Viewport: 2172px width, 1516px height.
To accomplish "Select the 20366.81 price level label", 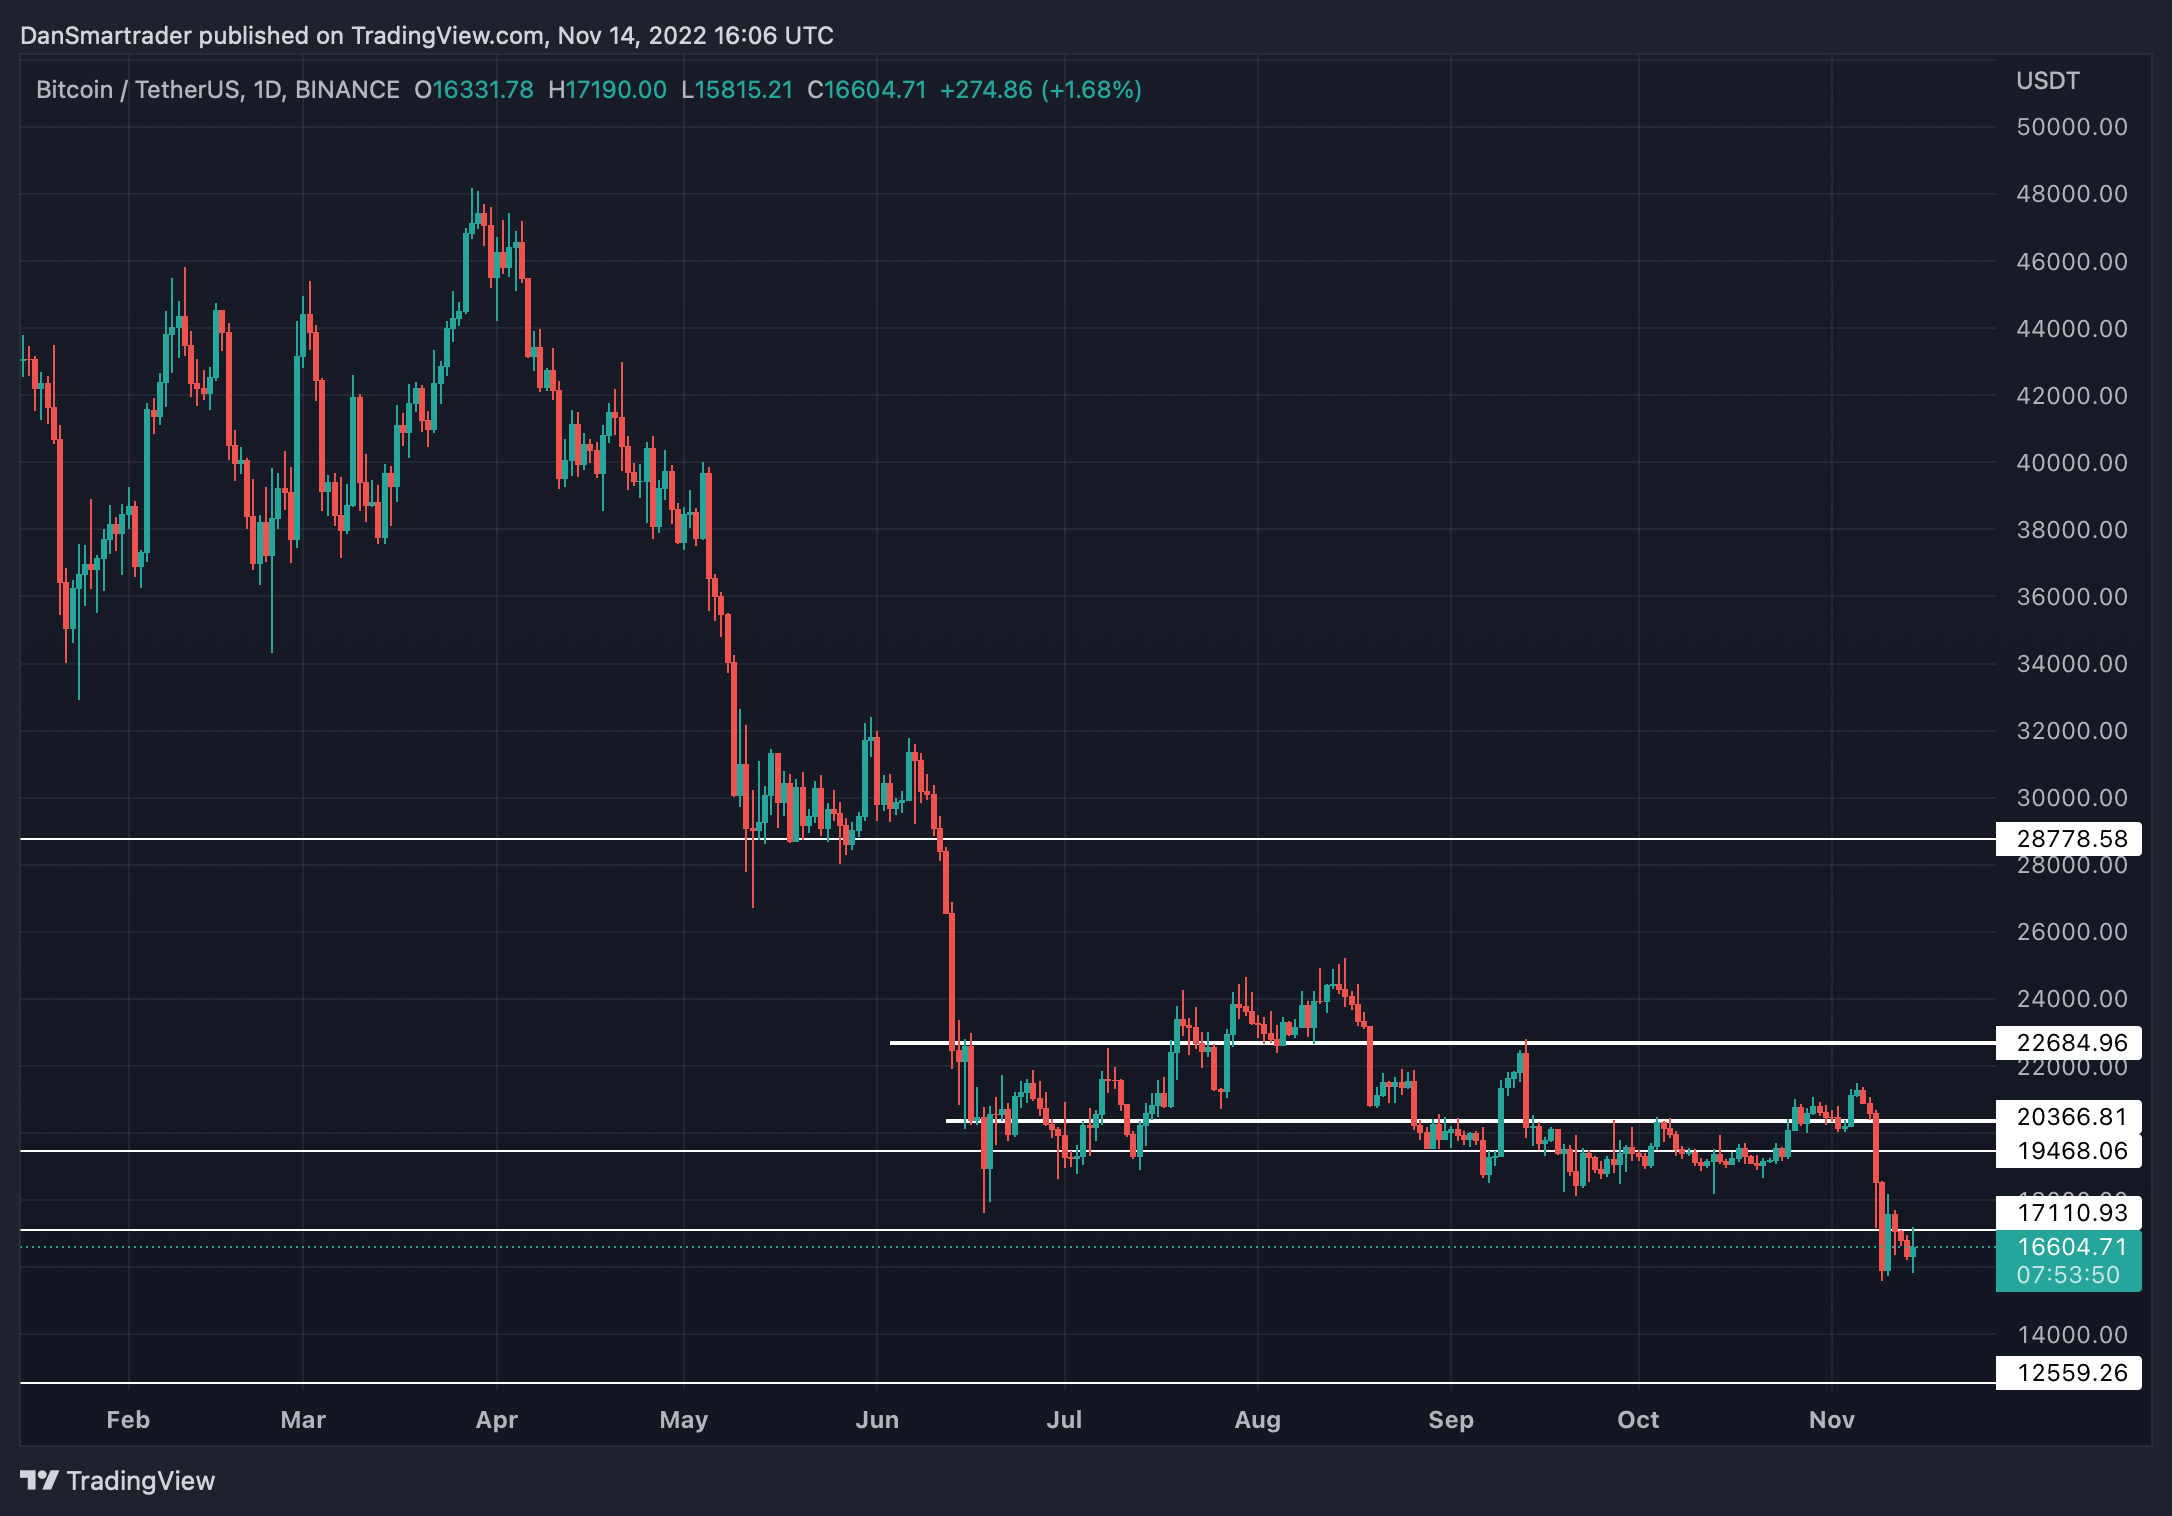I will [x=2069, y=1117].
